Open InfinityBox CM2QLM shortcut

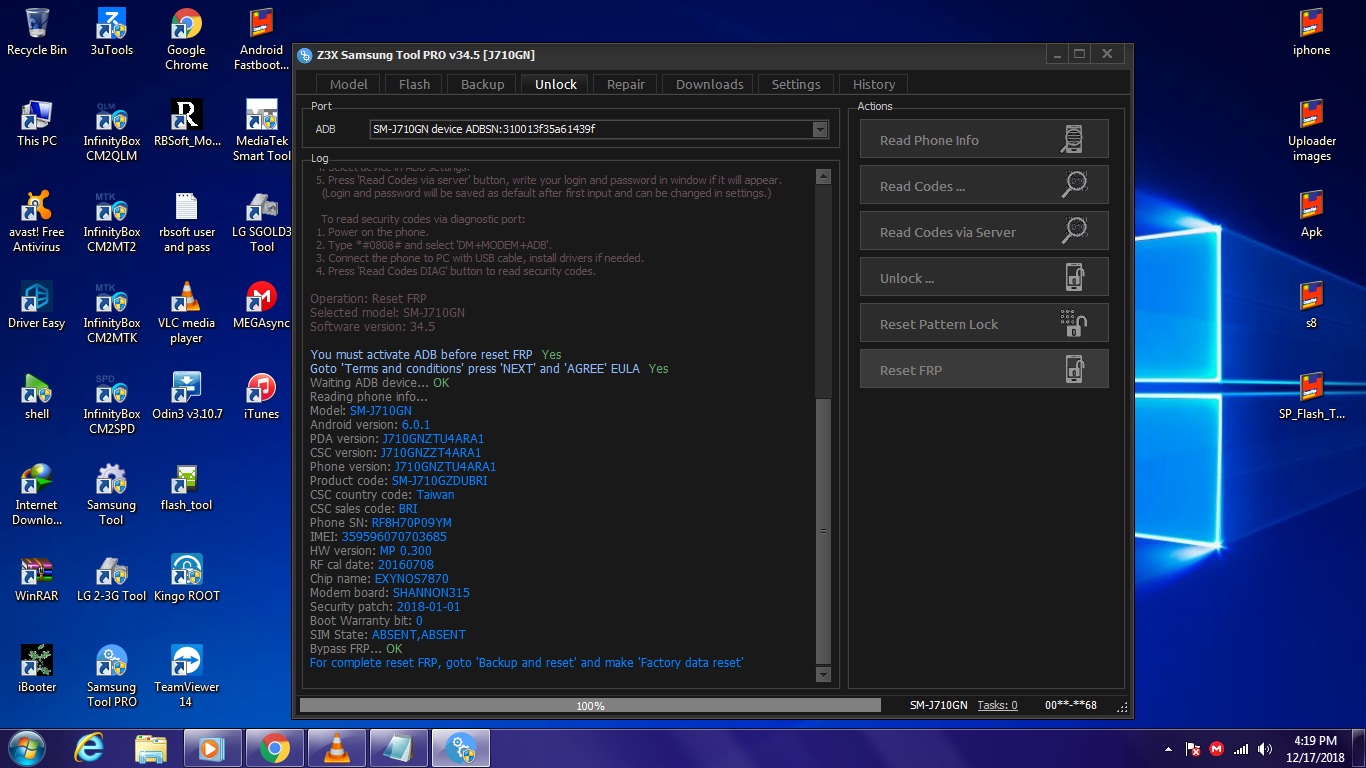pos(111,130)
